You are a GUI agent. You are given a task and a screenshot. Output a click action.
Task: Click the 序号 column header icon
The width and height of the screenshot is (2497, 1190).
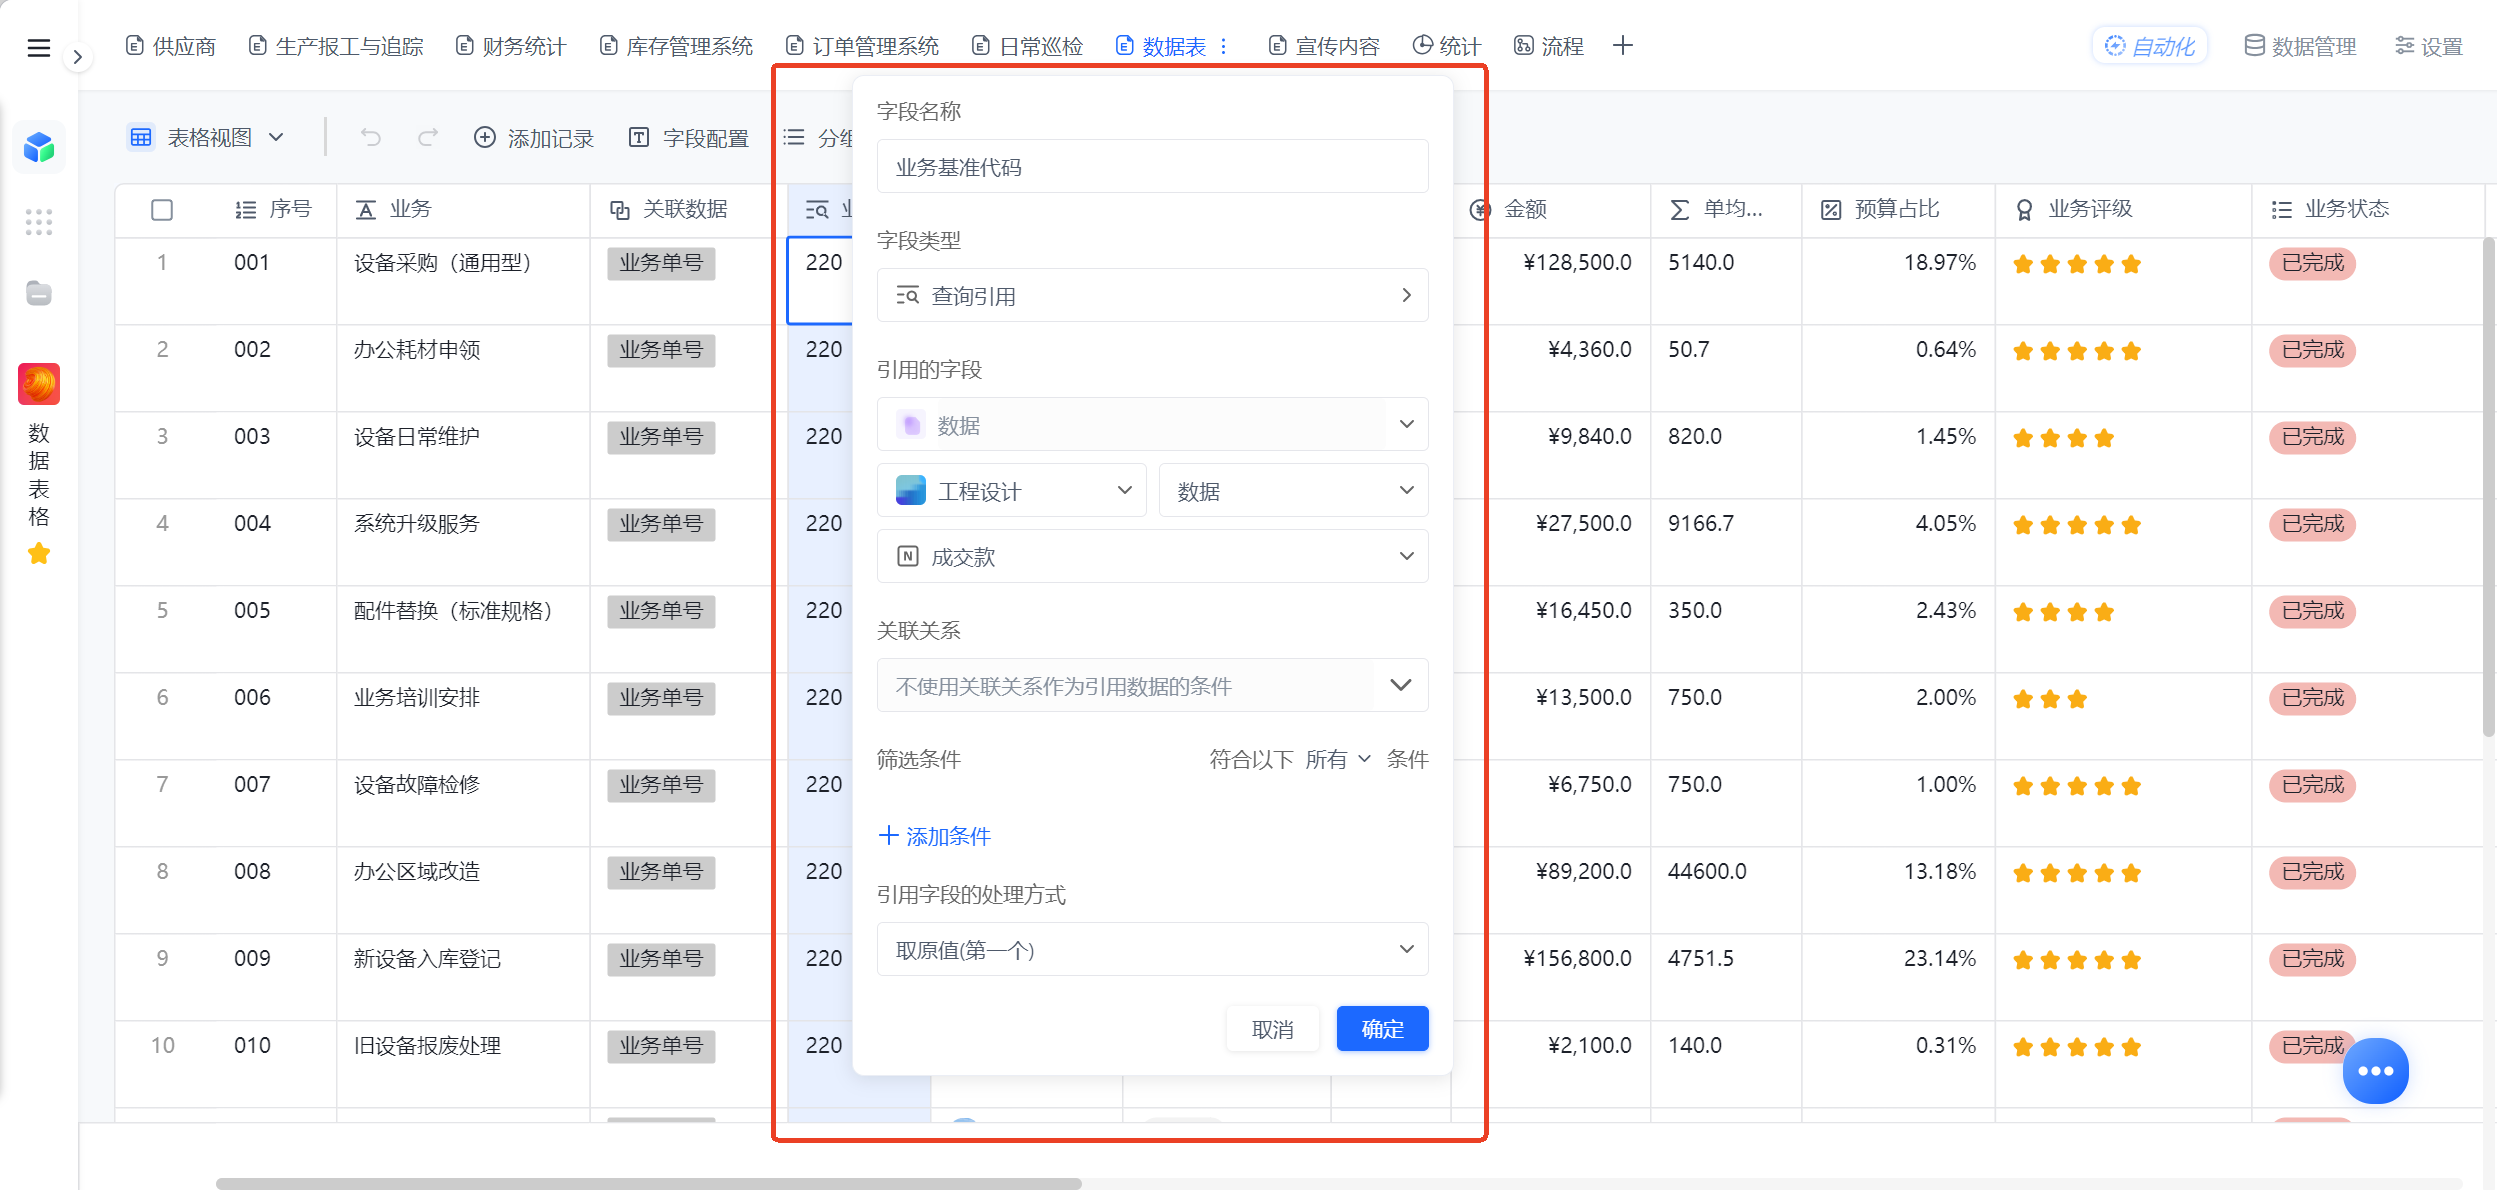click(x=245, y=210)
